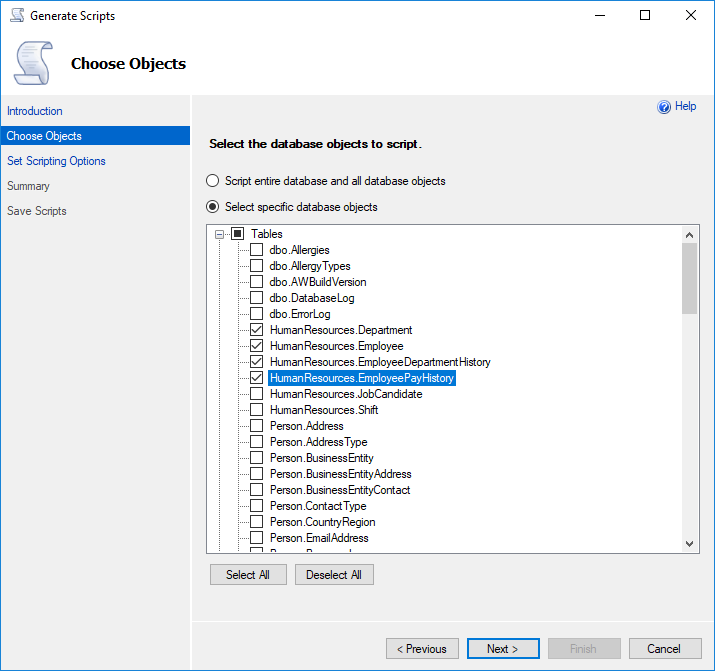Select dbo.ErrorLog row text
The image size is (715, 671).
(x=300, y=314)
